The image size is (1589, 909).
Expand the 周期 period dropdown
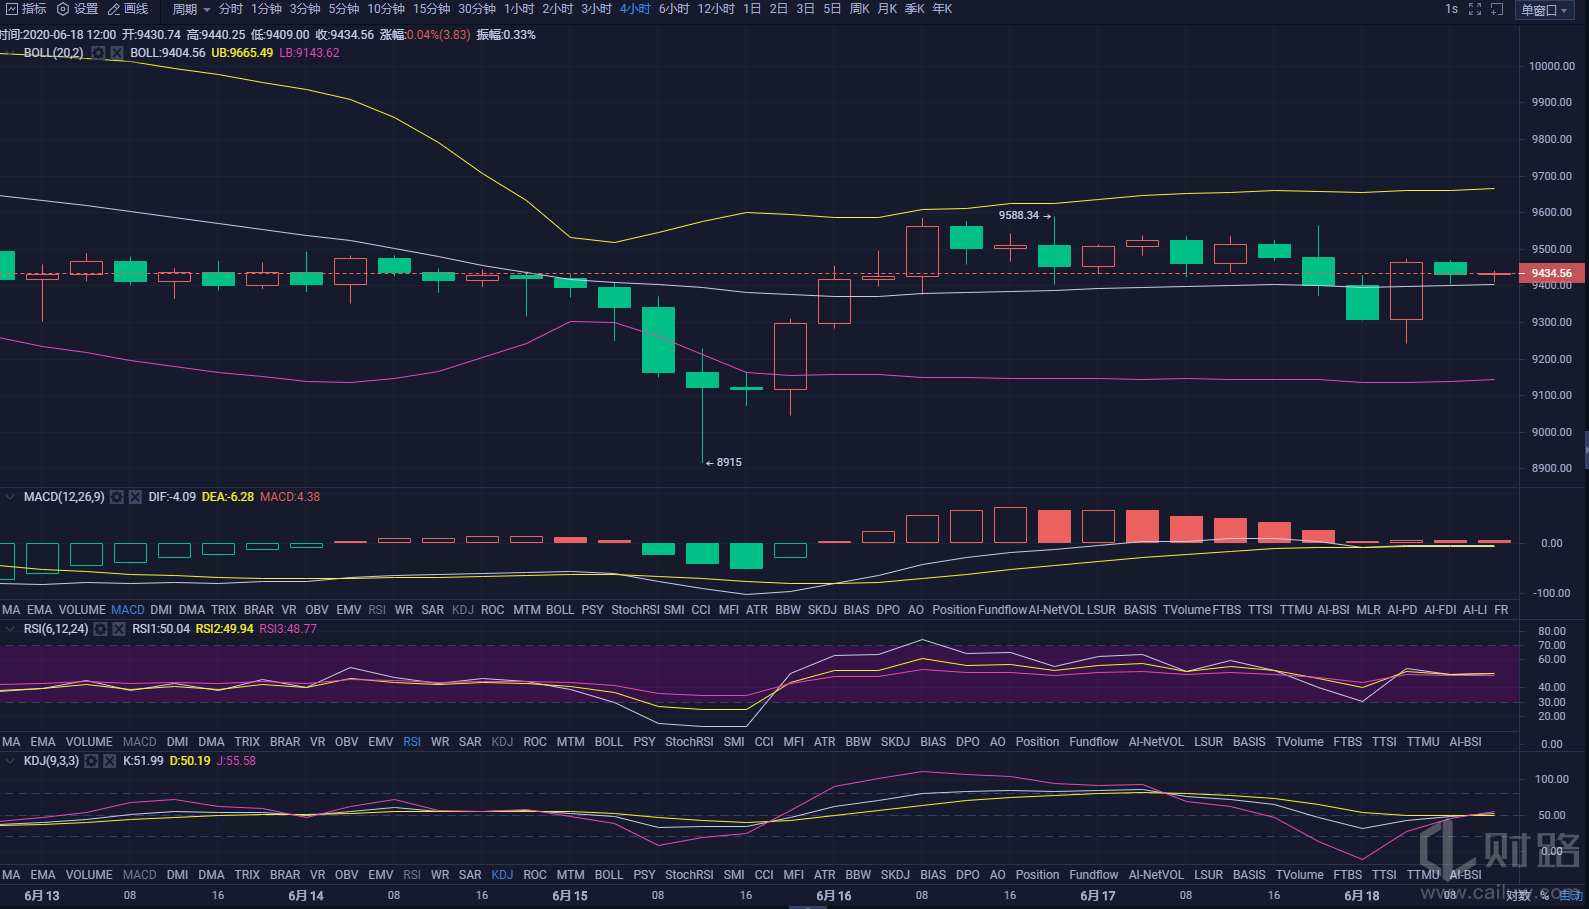(191, 9)
